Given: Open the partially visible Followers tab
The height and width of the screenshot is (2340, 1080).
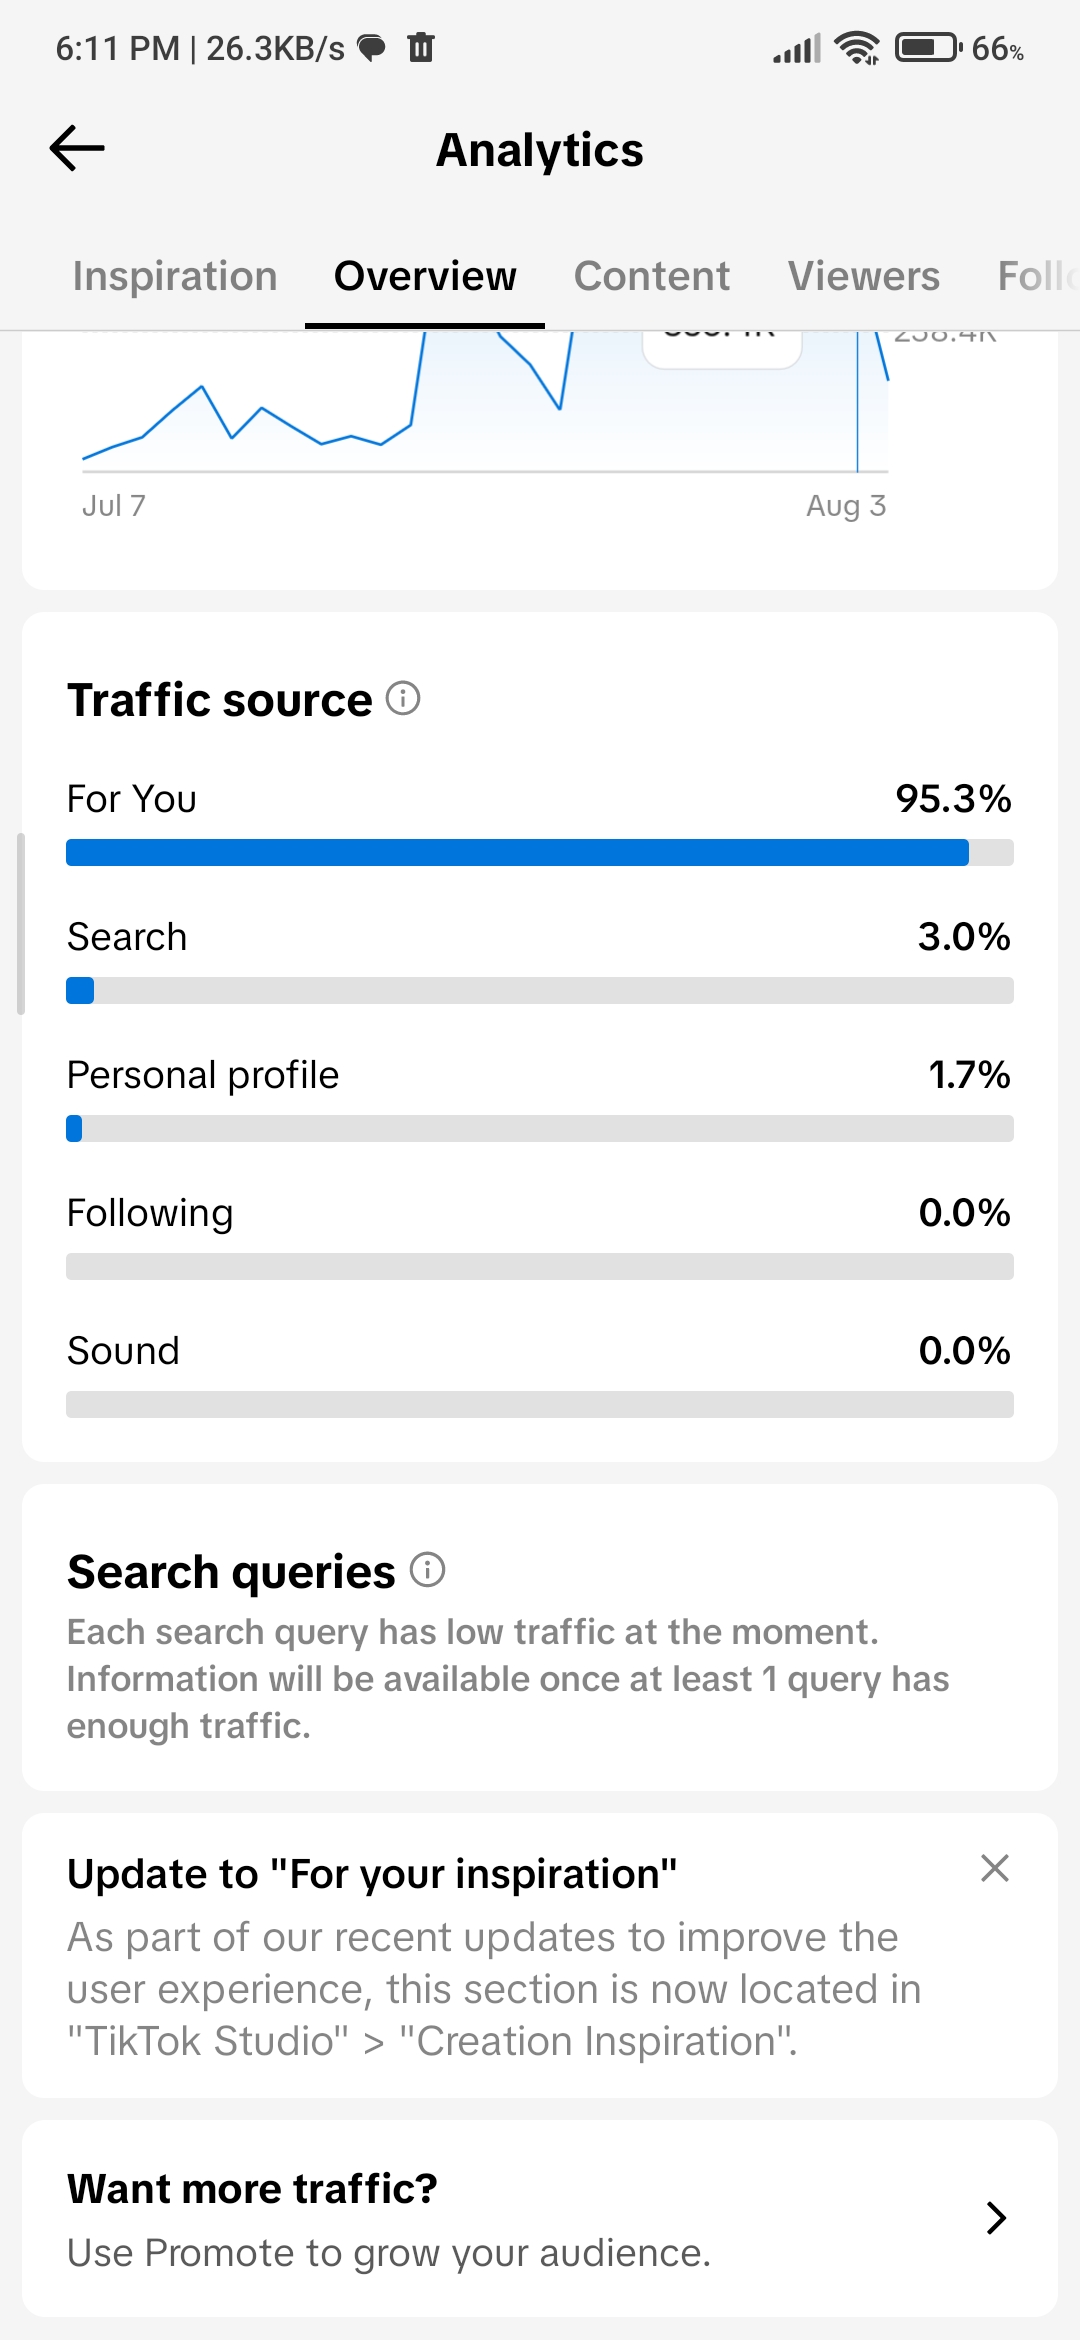Looking at the screenshot, I should tap(1038, 276).
